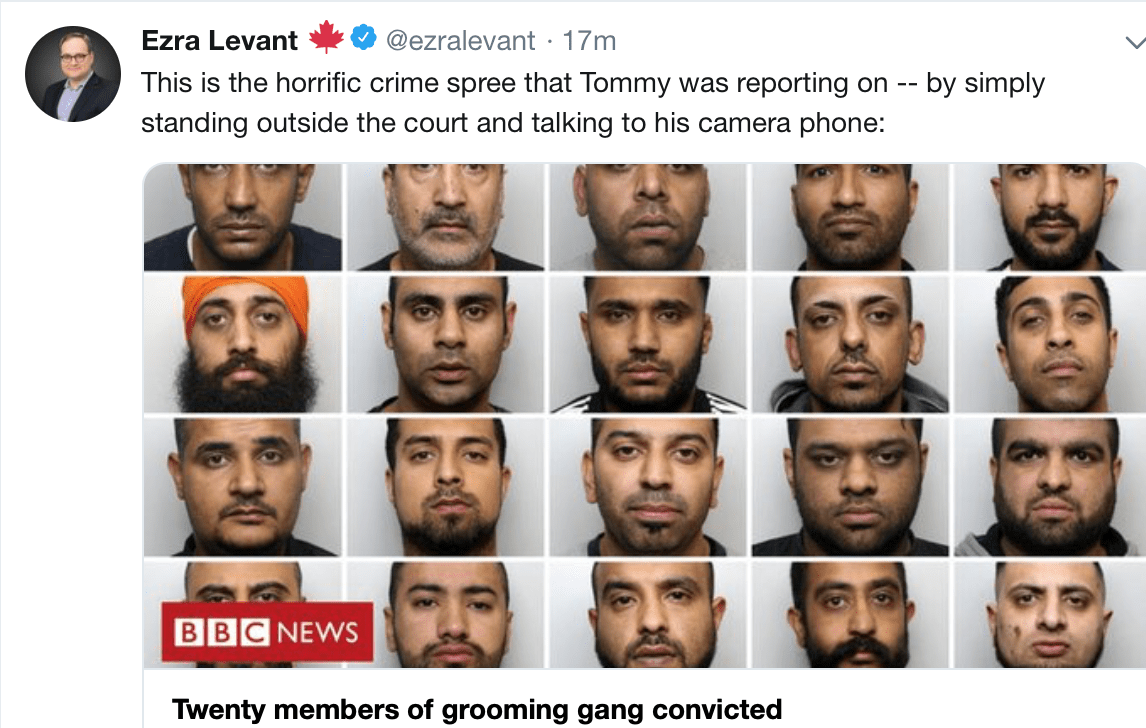
Task: Open 'Twenty members of grooming gang convicted' headline
Action: [x=477, y=710]
